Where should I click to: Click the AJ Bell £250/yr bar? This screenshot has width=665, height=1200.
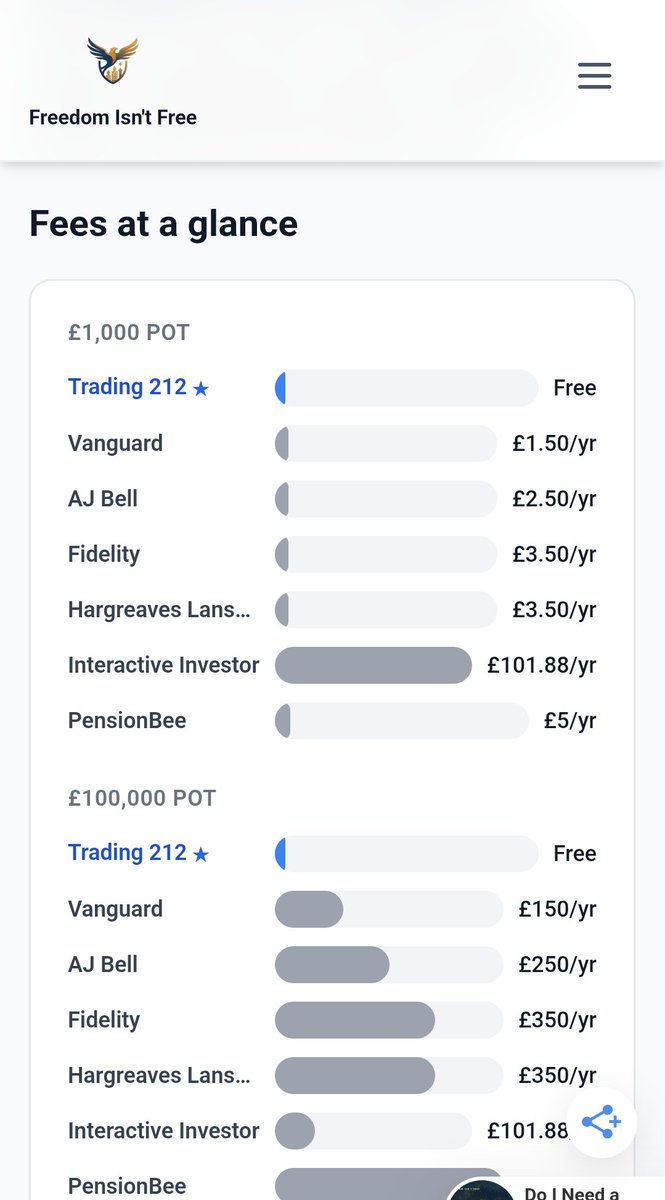389,964
